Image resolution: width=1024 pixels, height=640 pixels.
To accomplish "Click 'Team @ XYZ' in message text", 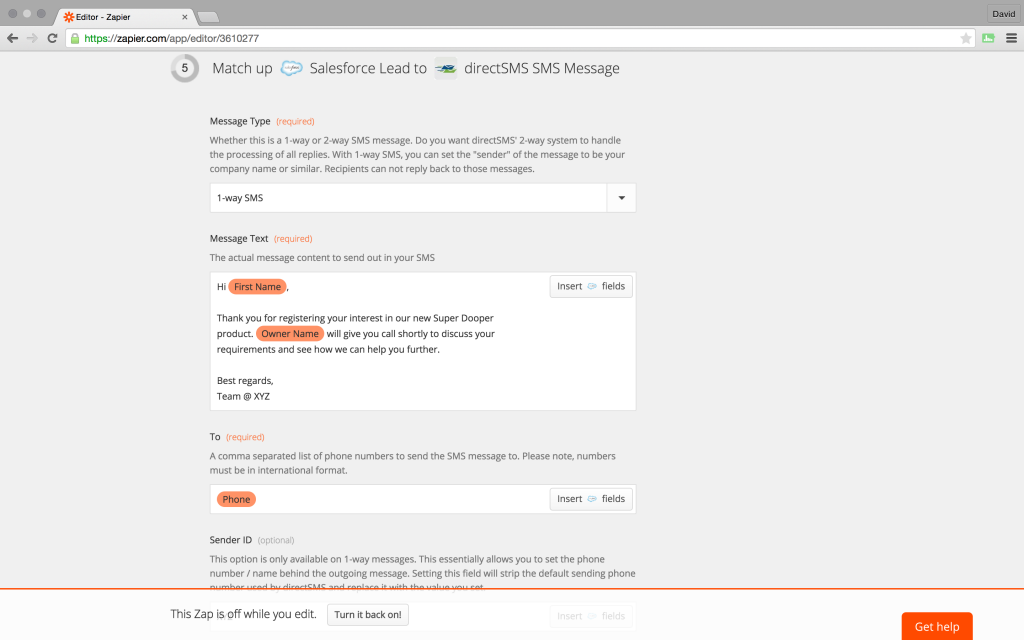I will [x=243, y=396].
